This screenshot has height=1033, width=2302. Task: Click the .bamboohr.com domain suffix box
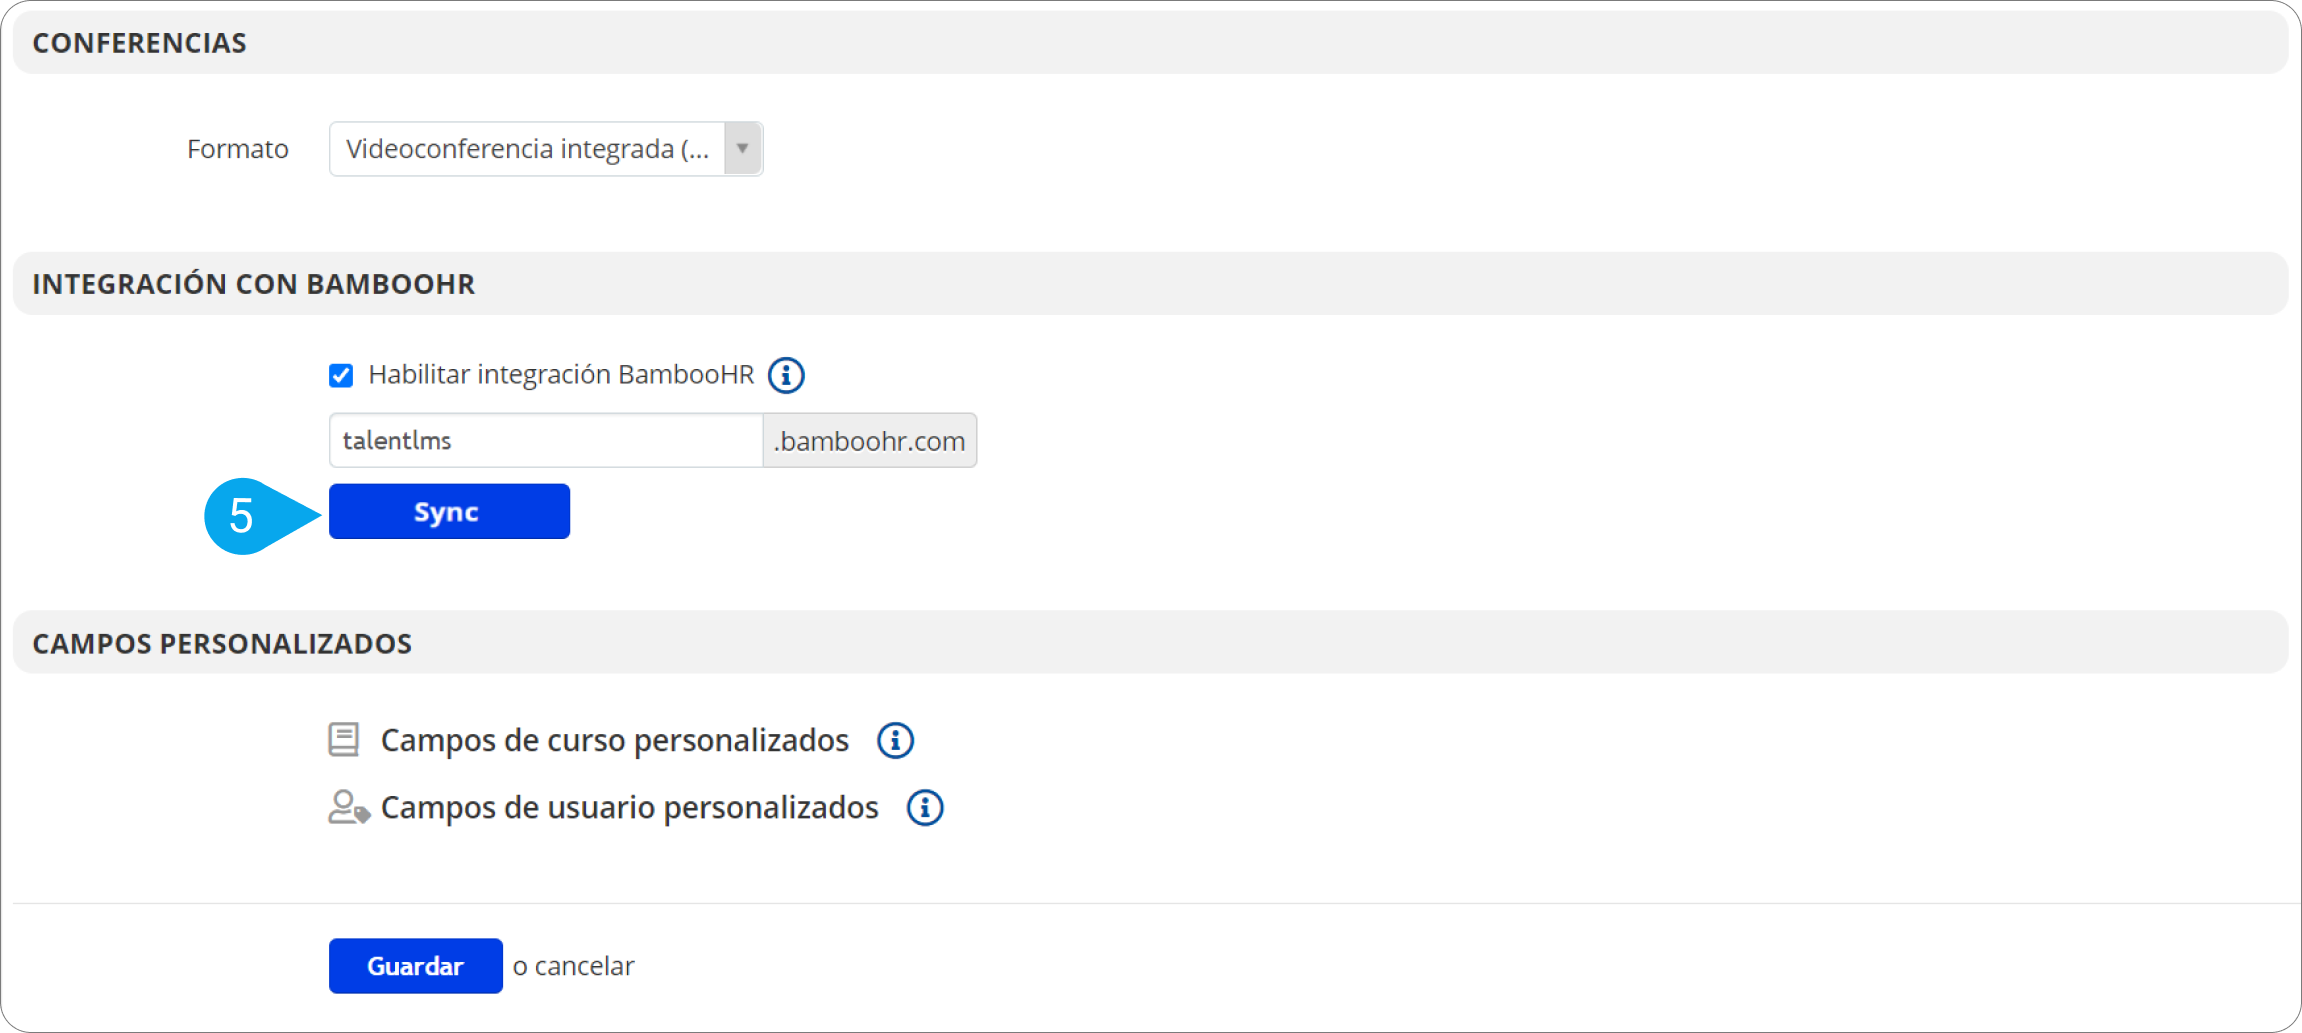[869, 441]
